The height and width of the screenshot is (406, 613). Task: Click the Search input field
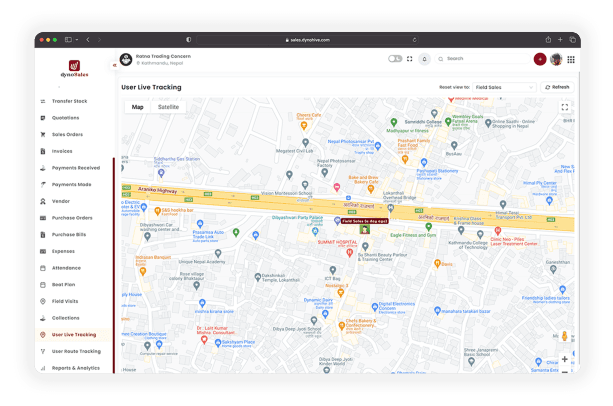click(x=482, y=59)
